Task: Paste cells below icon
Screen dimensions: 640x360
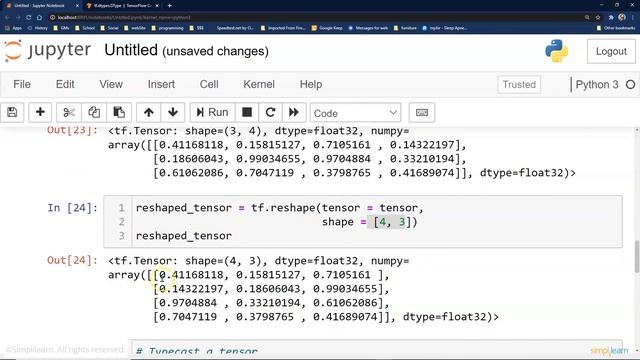Action: [119, 112]
